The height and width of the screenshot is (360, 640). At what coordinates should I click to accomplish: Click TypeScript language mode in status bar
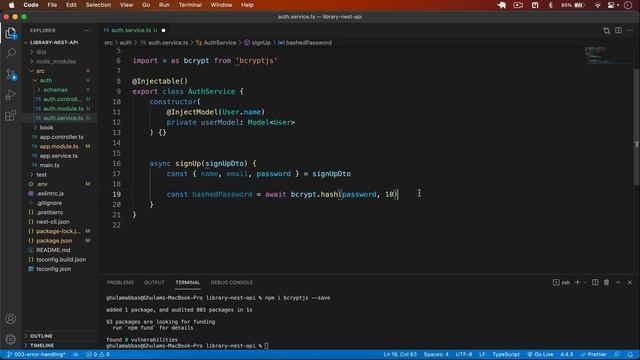[506, 354]
